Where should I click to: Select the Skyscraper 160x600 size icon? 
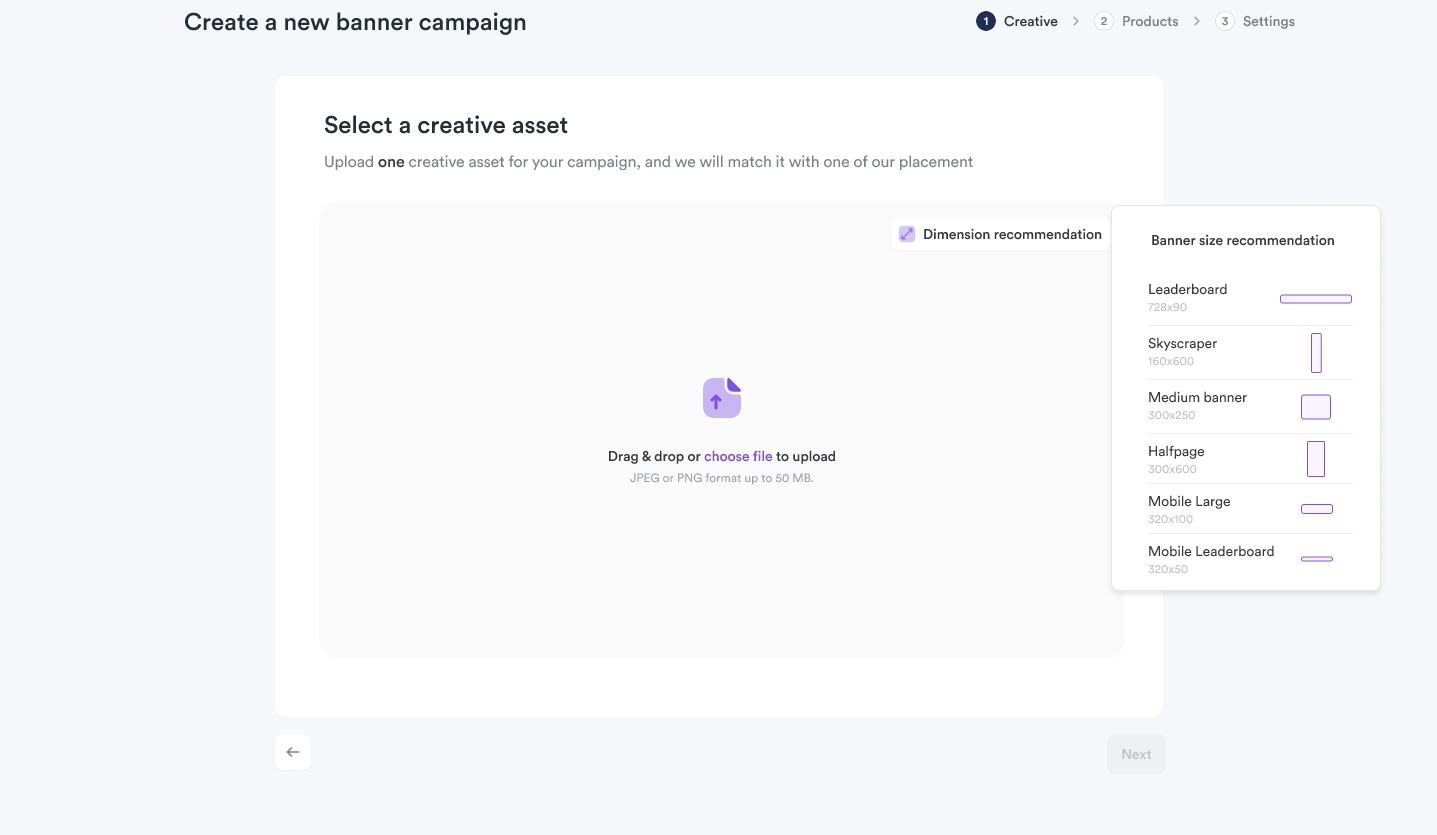[1316, 352]
